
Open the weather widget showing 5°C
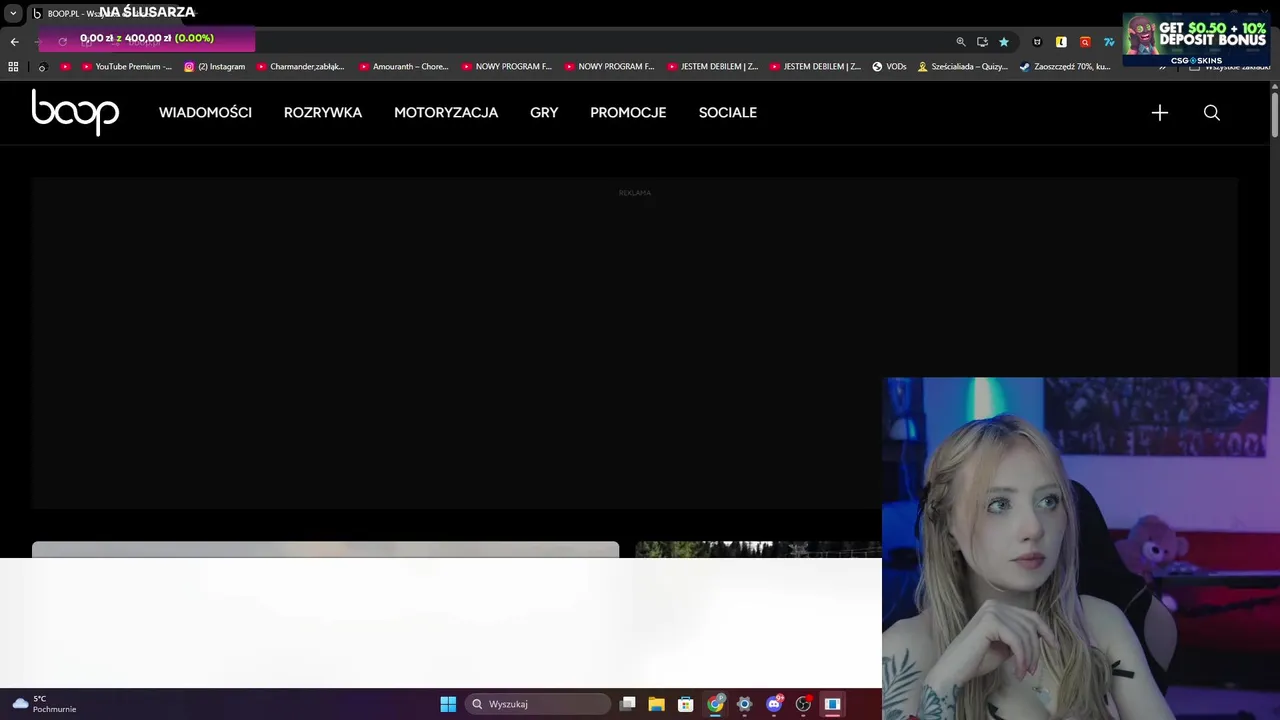pyautogui.click(x=44, y=704)
